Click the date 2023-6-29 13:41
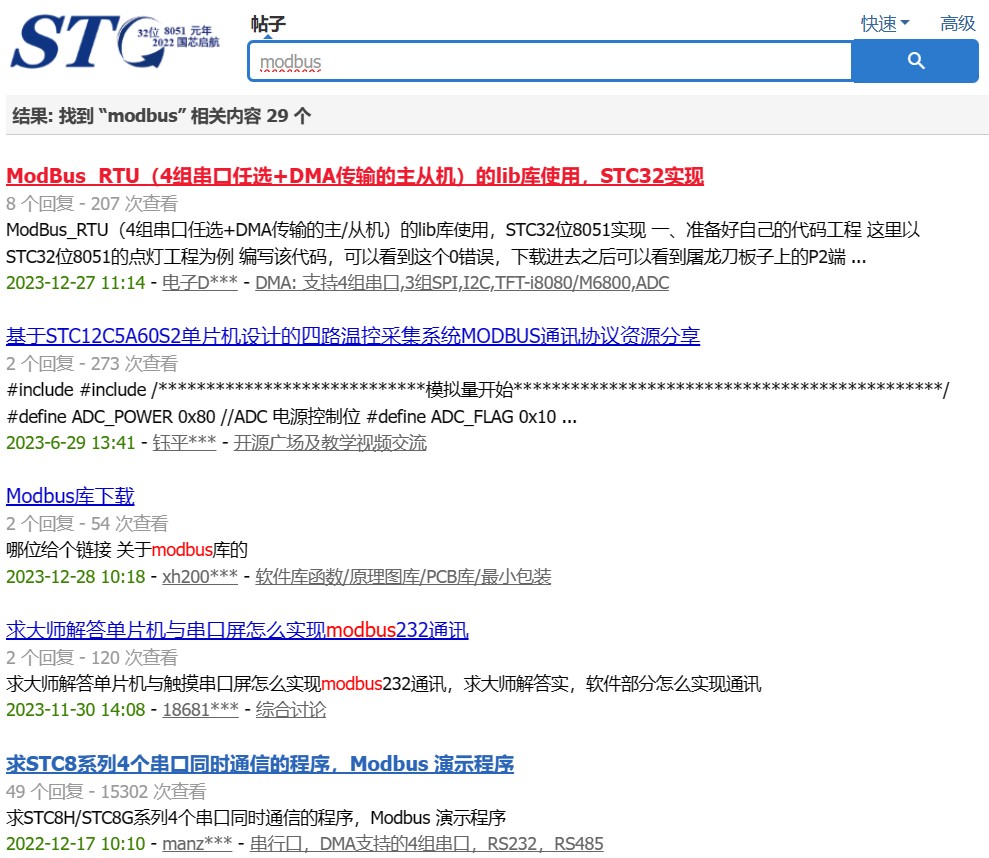This screenshot has height=858, width=989. [71, 443]
